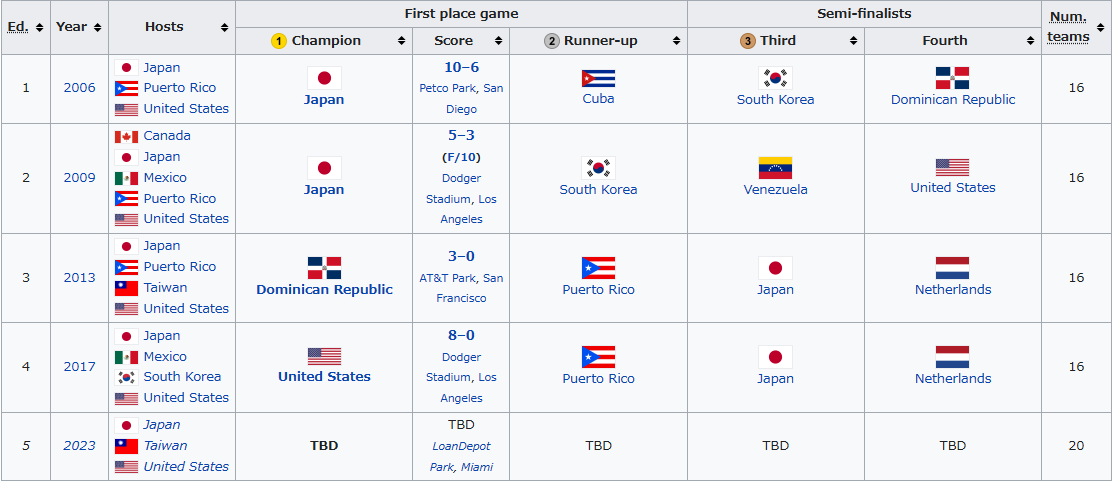Open the LoanDepot Park link
The height and width of the screenshot is (482, 1115).
461,446
